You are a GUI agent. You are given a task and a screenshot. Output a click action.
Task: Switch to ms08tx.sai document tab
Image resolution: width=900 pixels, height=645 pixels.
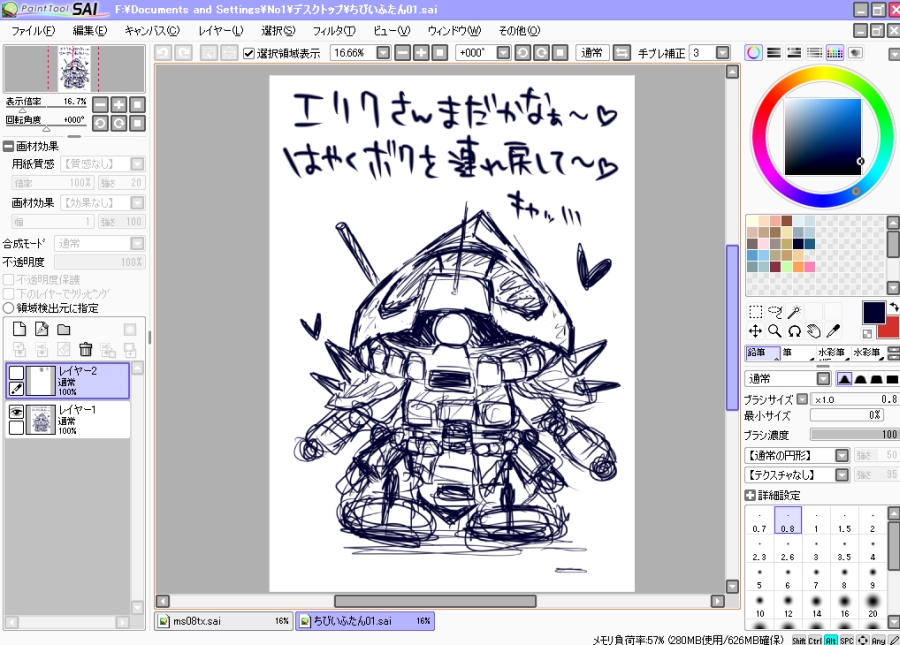click(x=224, y=621)
